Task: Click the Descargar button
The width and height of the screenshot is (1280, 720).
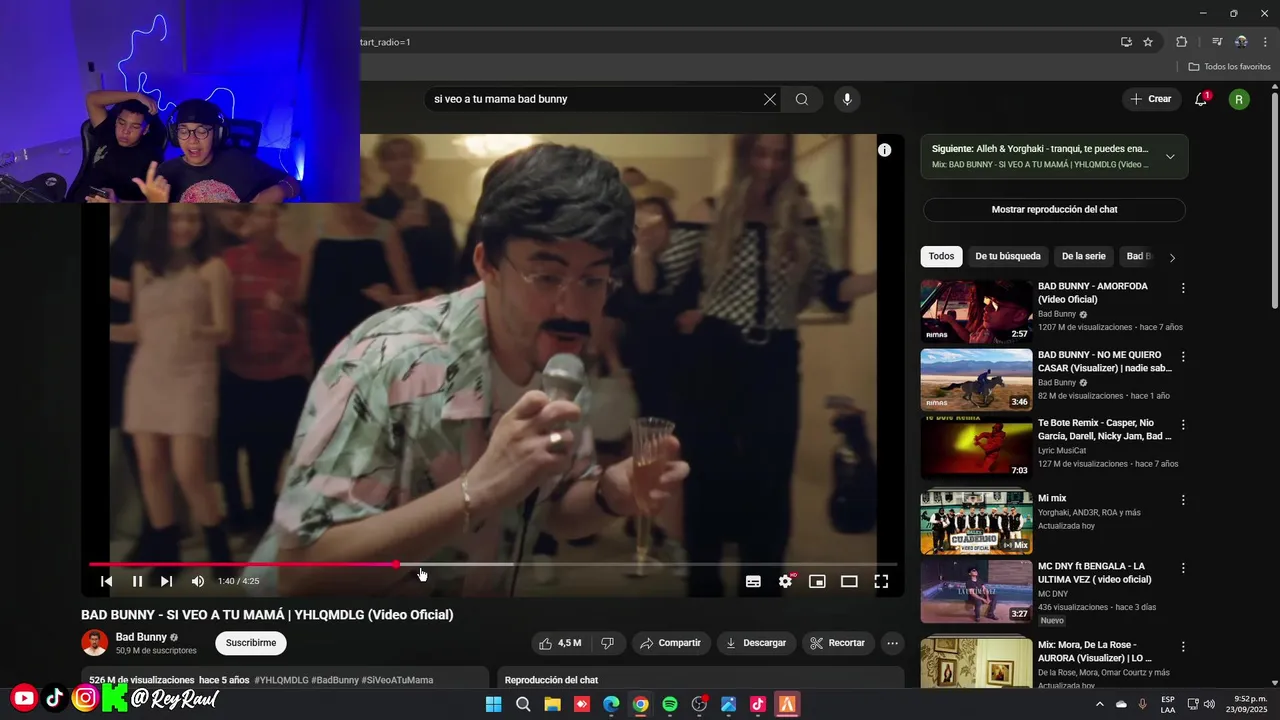Action: pos(756,643)
